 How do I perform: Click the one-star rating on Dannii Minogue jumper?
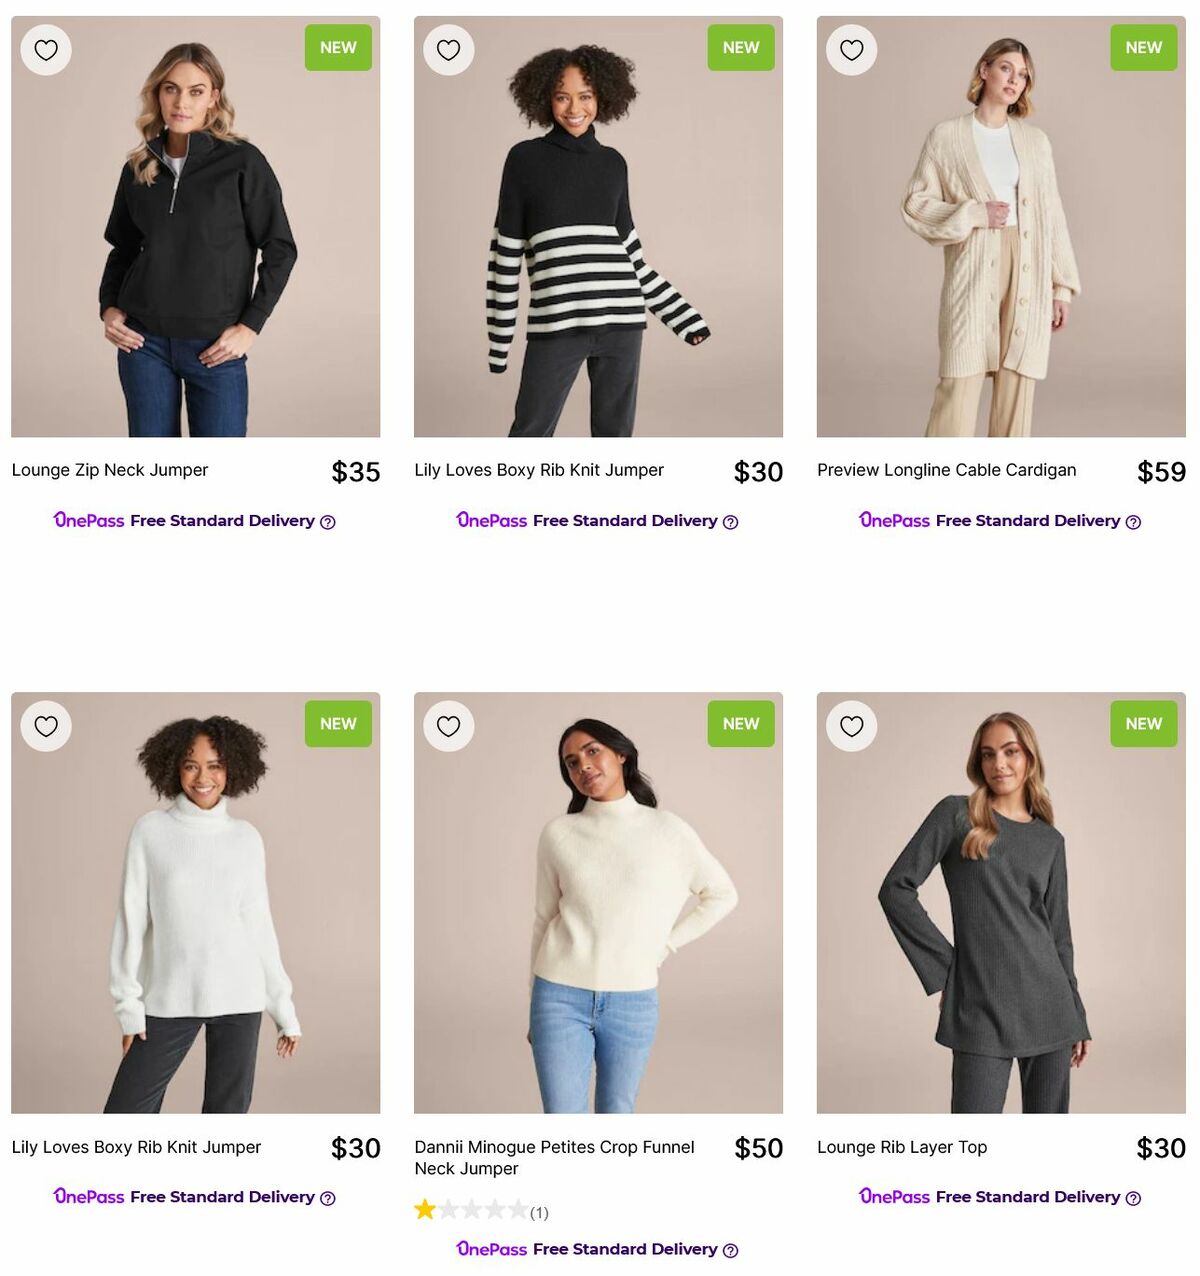point(424,1210)
